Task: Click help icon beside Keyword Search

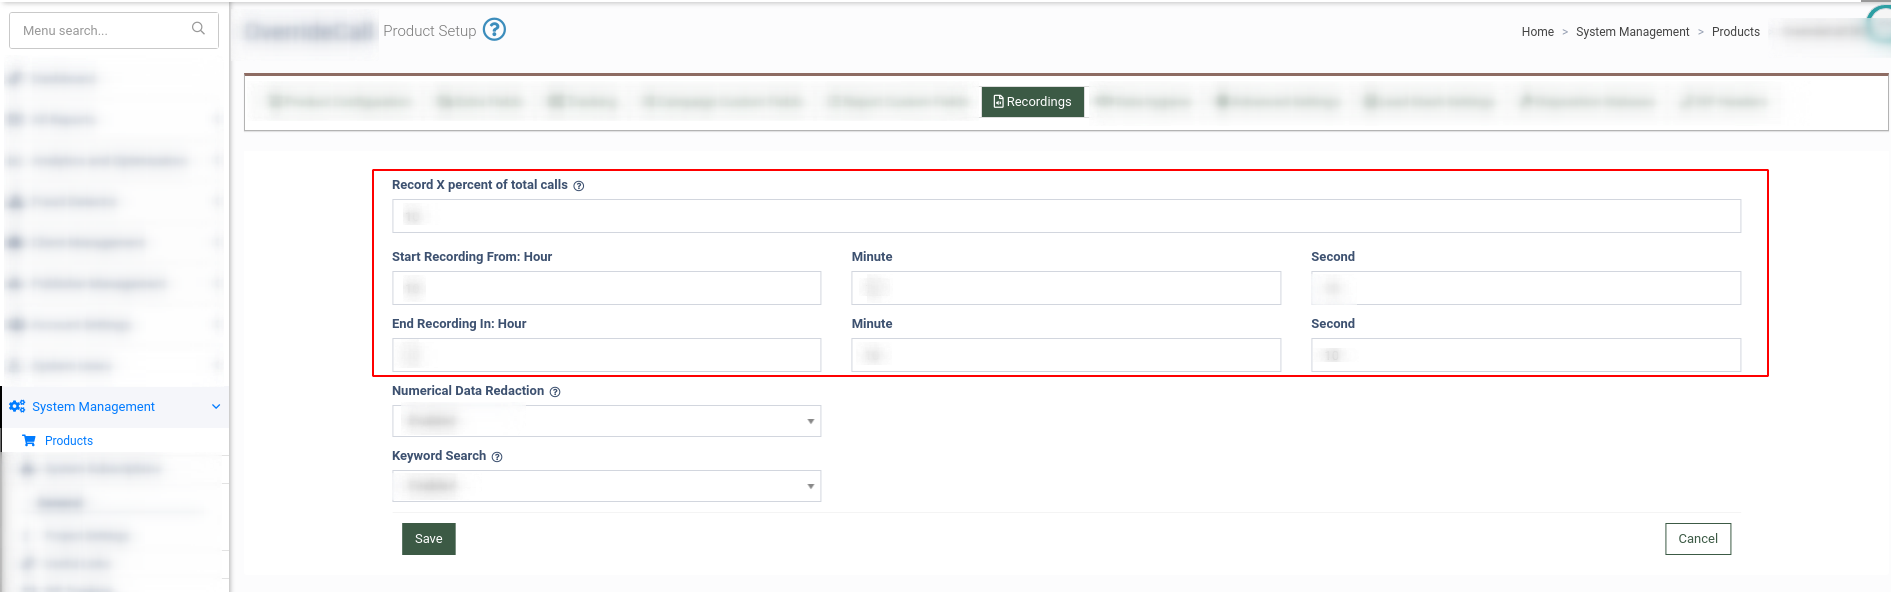Action: [x=497, y=457]
